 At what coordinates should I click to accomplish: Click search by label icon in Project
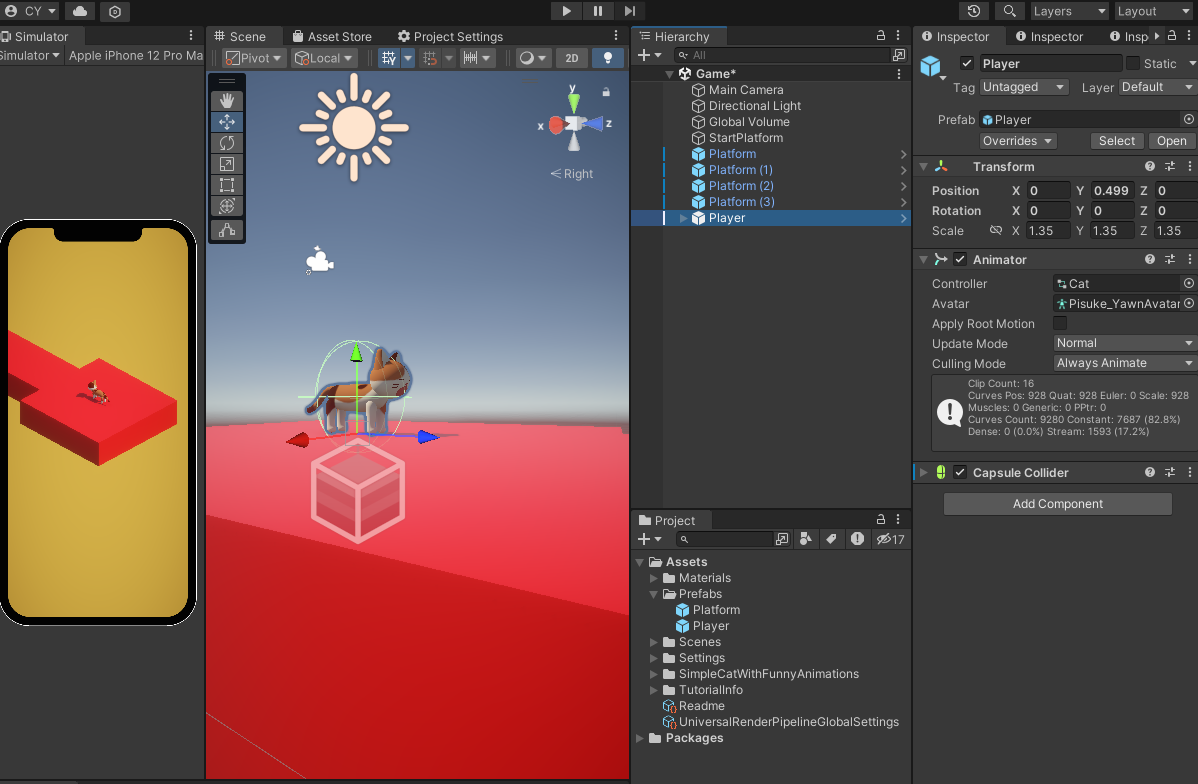coord(831,539)
